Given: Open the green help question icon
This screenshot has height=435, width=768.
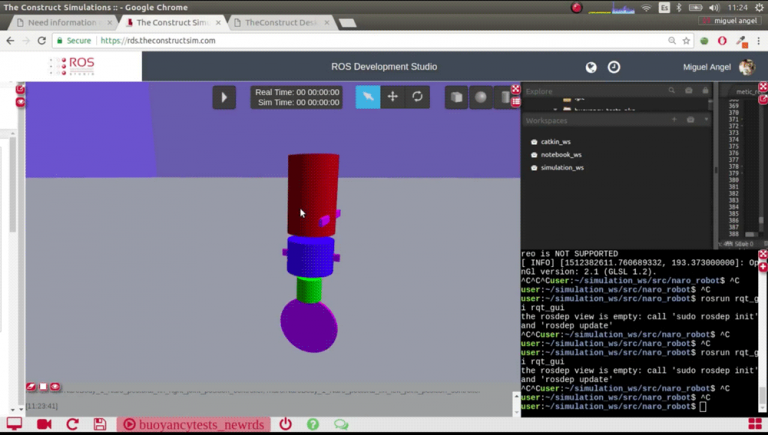Looking at the screenshot, I should point(313,424).
